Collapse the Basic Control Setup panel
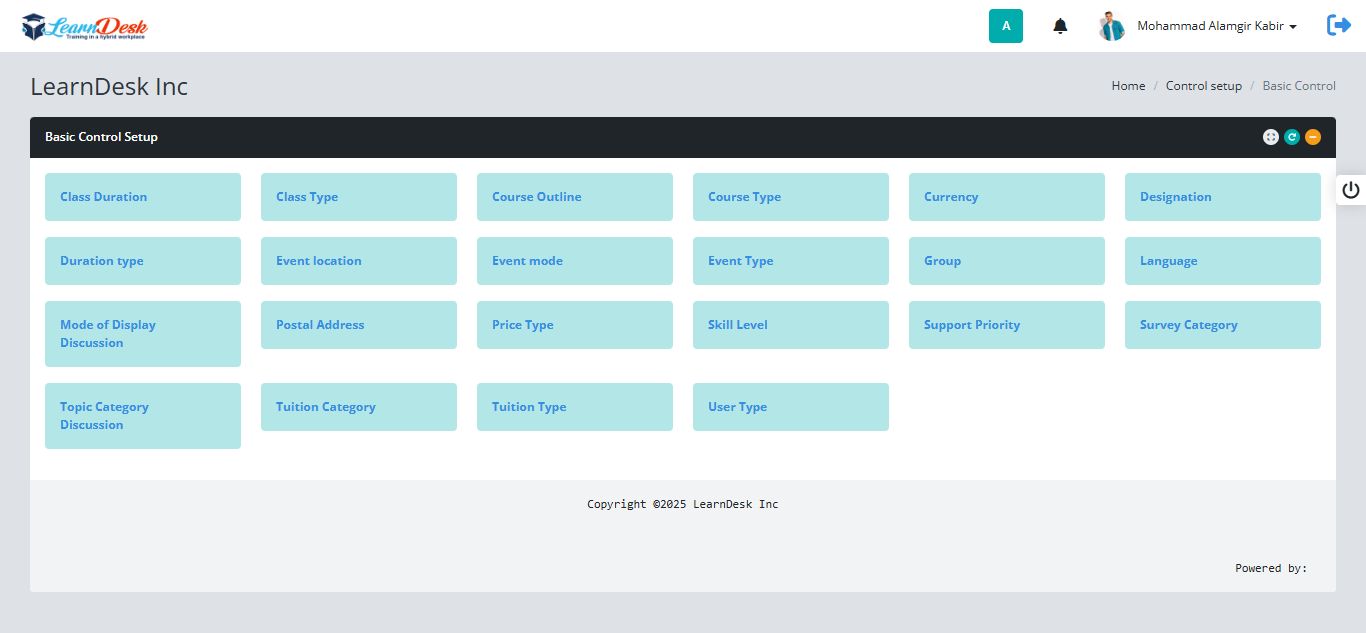 [1313, 137]
